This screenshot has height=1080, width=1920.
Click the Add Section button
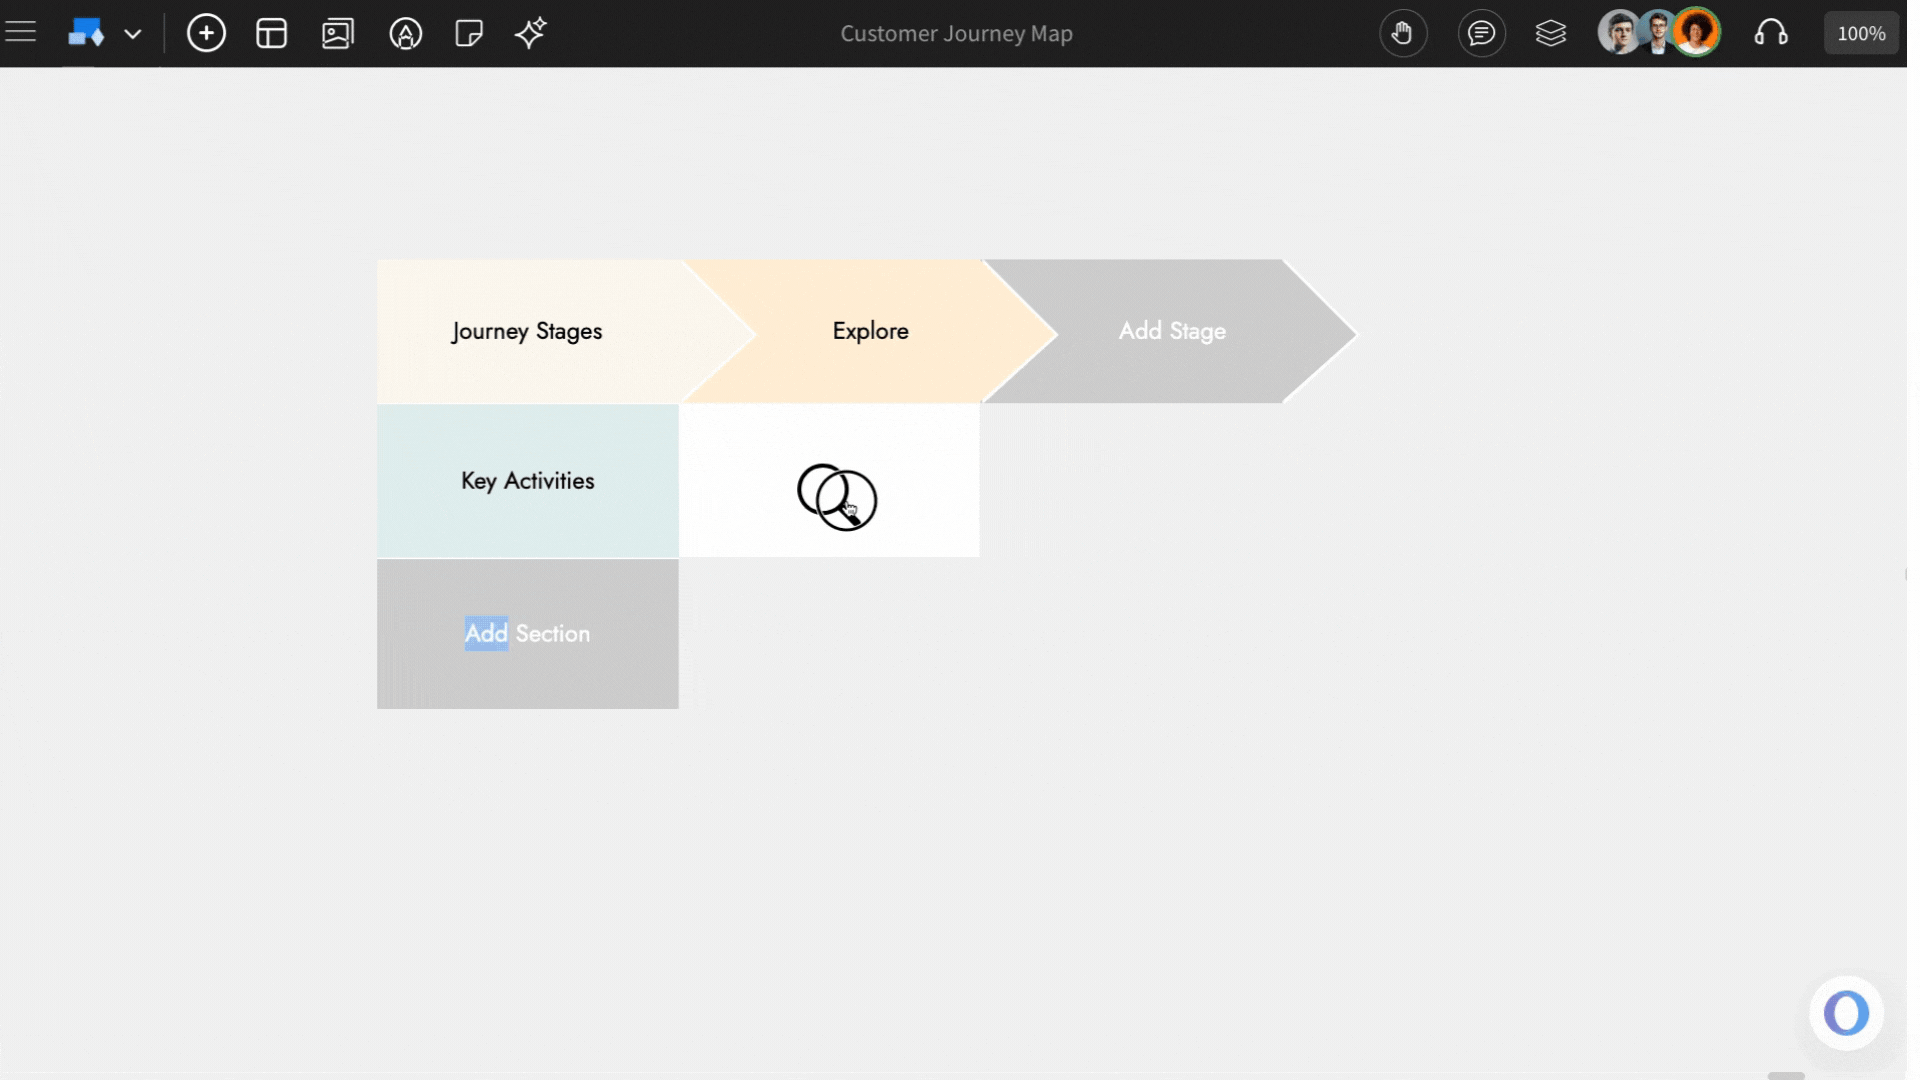tap(527, 633)
